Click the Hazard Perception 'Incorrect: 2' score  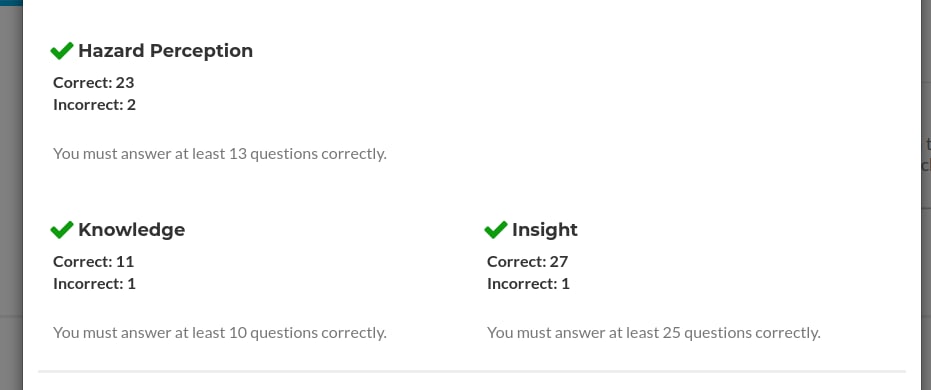[94, 105]
